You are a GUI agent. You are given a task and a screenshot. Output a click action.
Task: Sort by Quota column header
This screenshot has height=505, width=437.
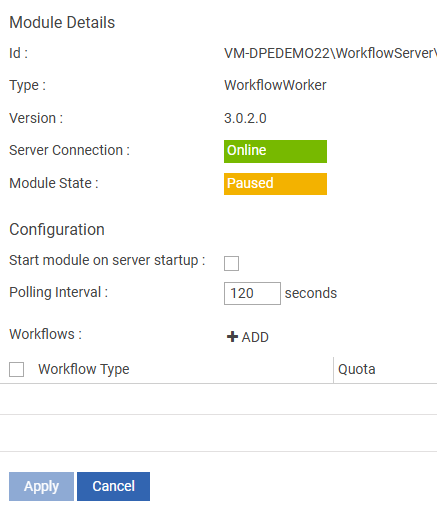357,369
